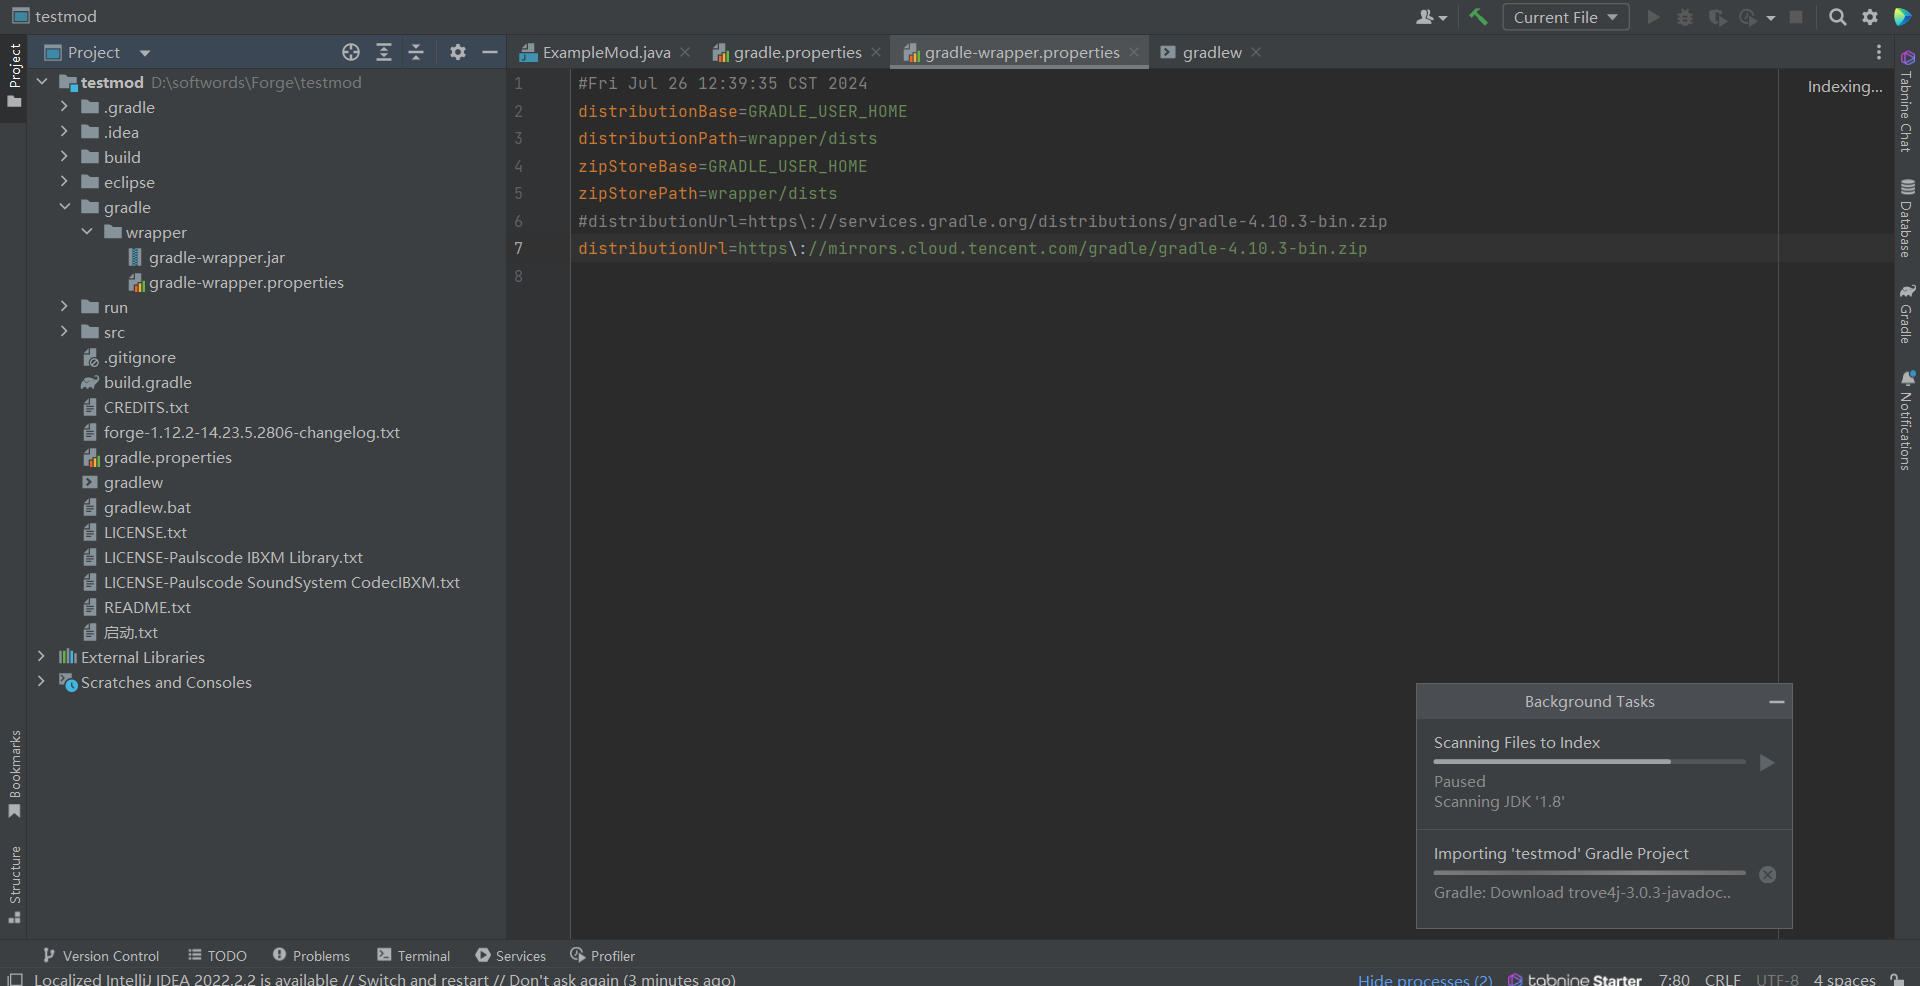This screenshot has height=986, width=1920.
Task: Click Expand All in Project panel
Action: (383, 52)
